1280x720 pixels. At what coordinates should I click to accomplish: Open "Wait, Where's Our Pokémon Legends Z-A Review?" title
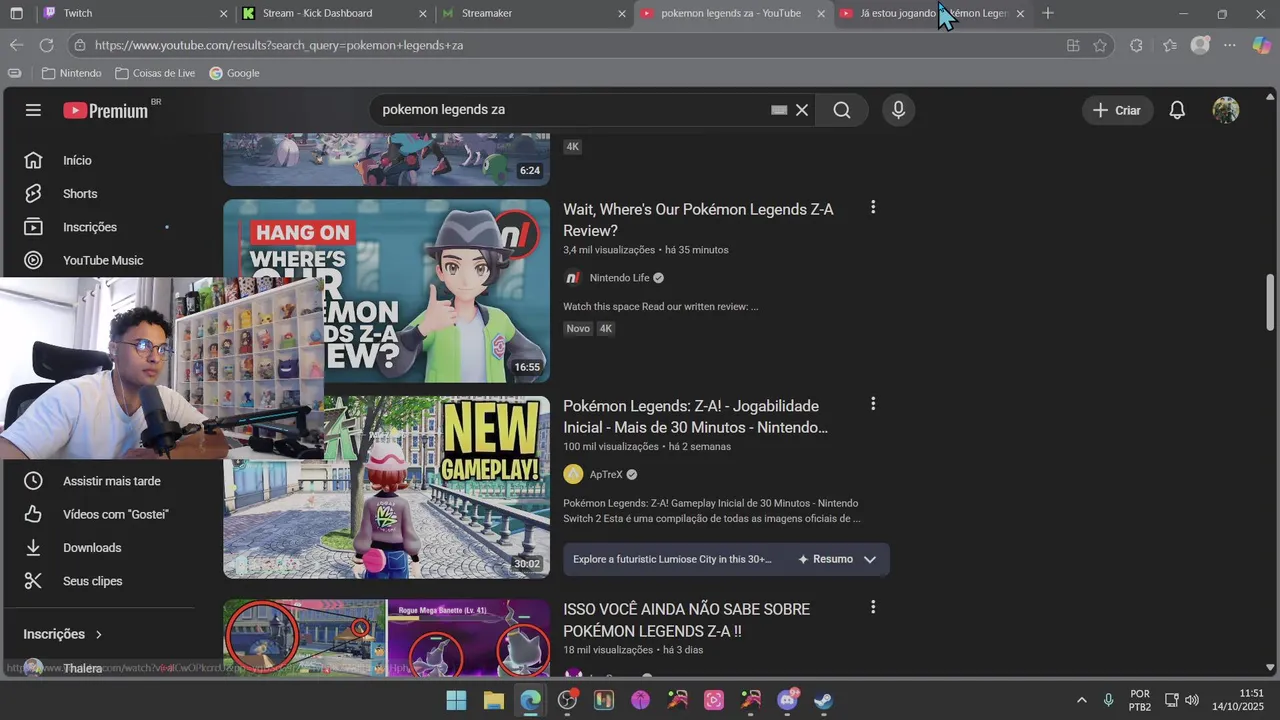(x=698, y=220)
